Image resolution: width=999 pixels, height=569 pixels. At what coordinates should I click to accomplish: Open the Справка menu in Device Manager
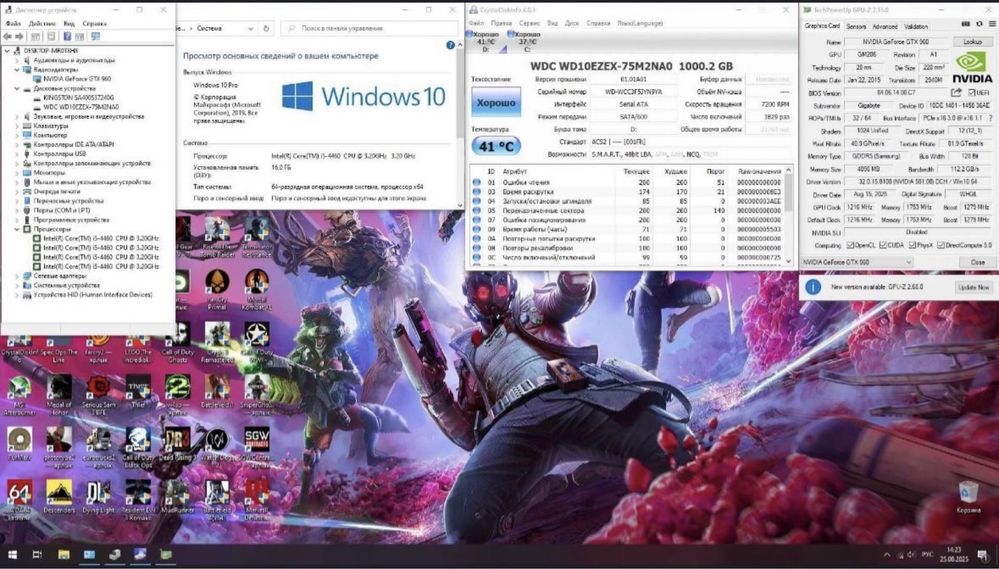[94, 24]
